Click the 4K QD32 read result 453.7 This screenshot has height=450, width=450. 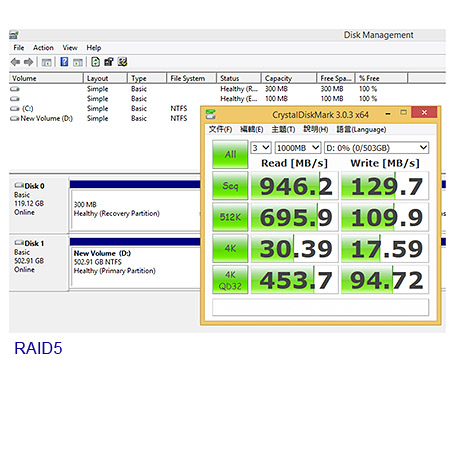294,280
